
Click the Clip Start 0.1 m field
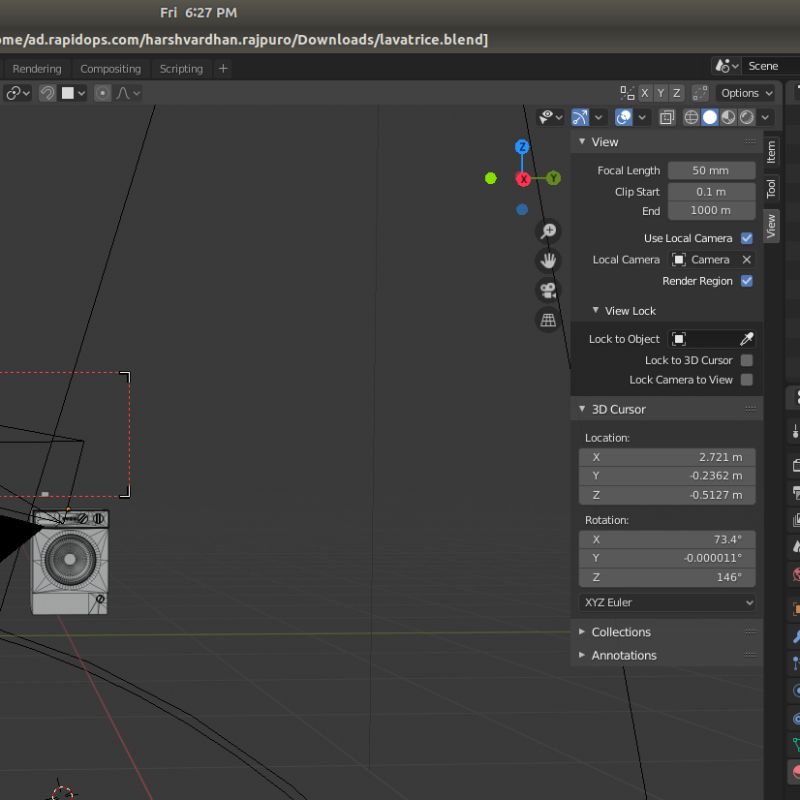click(x=711, y=192)
